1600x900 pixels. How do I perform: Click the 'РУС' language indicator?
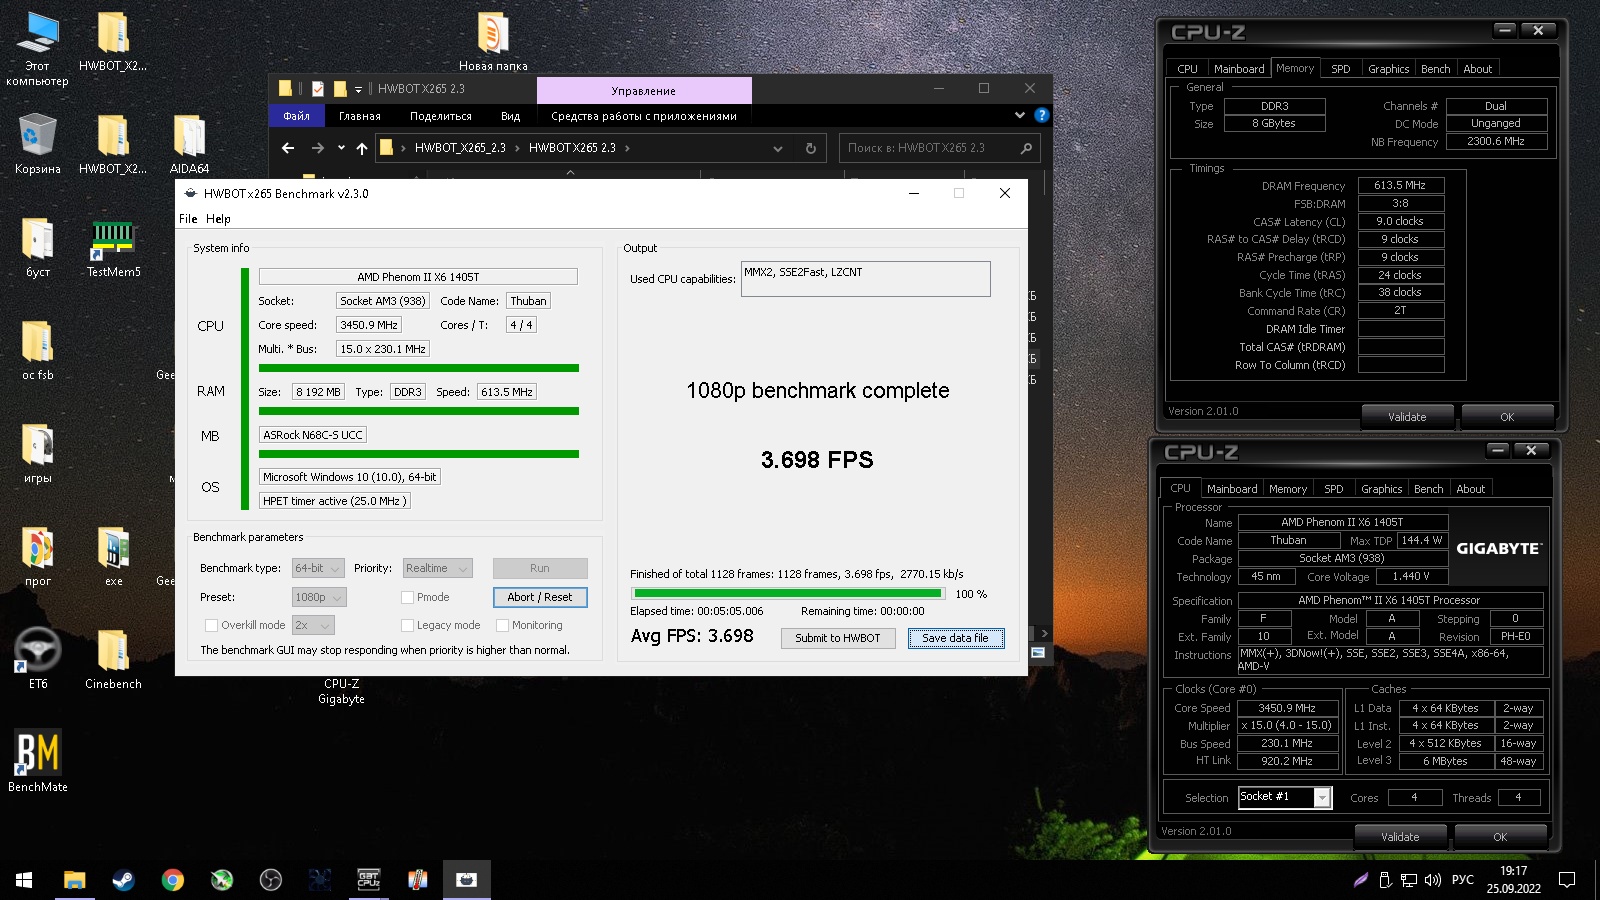1463,880
